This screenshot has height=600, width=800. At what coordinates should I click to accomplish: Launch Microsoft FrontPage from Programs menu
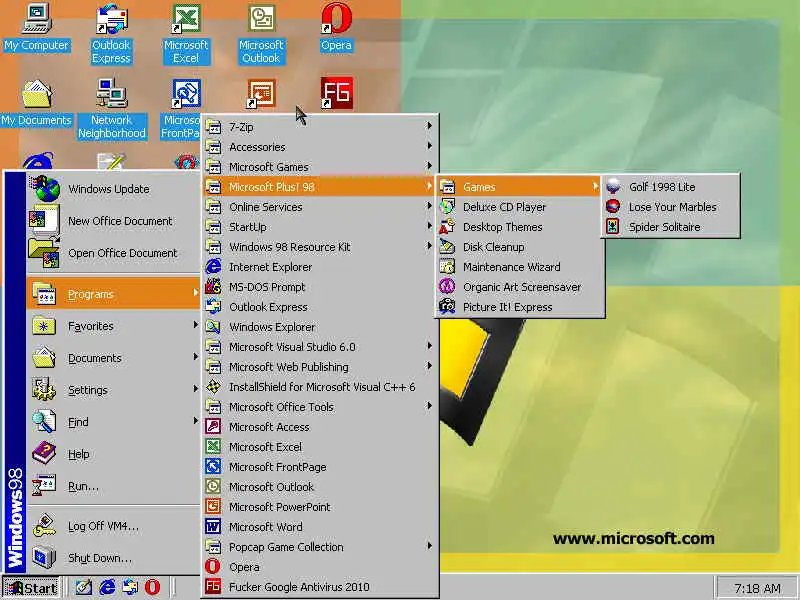[x=320, y=467]
